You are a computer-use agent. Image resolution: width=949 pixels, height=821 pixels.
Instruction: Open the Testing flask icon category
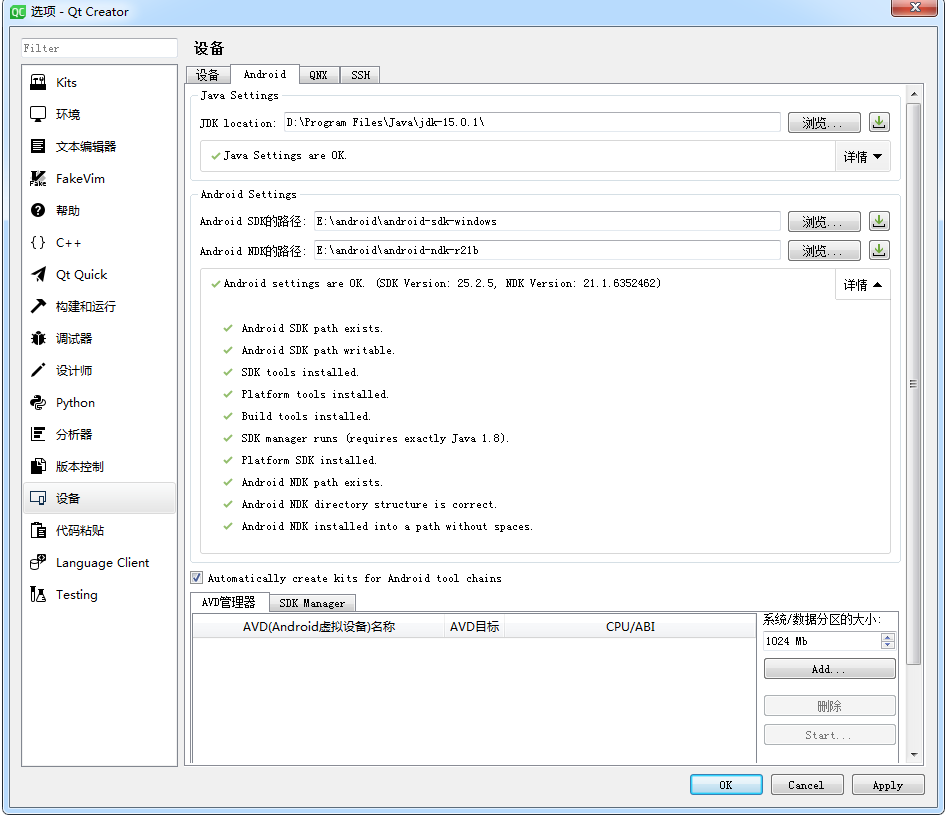pyautogui.click(x=38, y=595)
